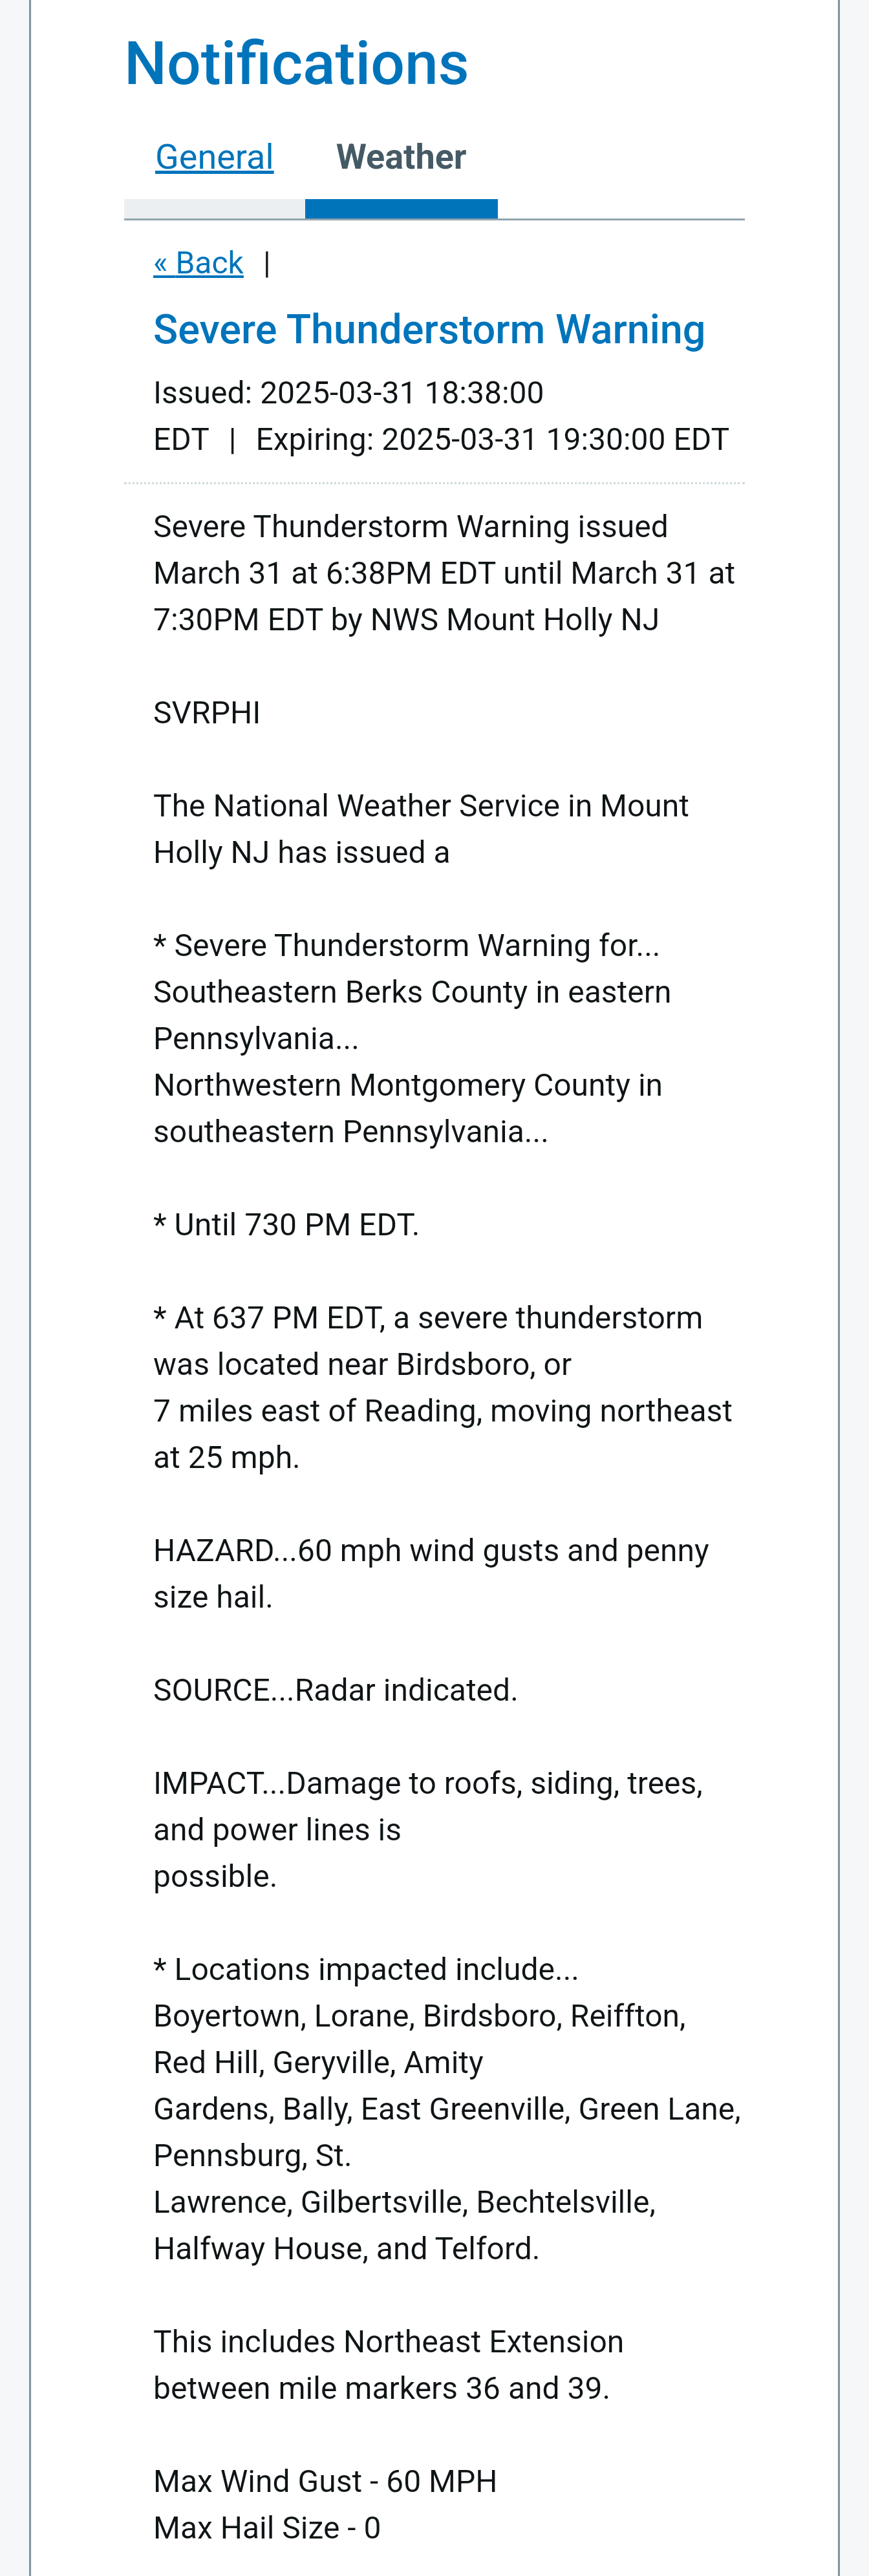
Task: Click the Southeastern Berks County line
Action: tap(412, 1015)
